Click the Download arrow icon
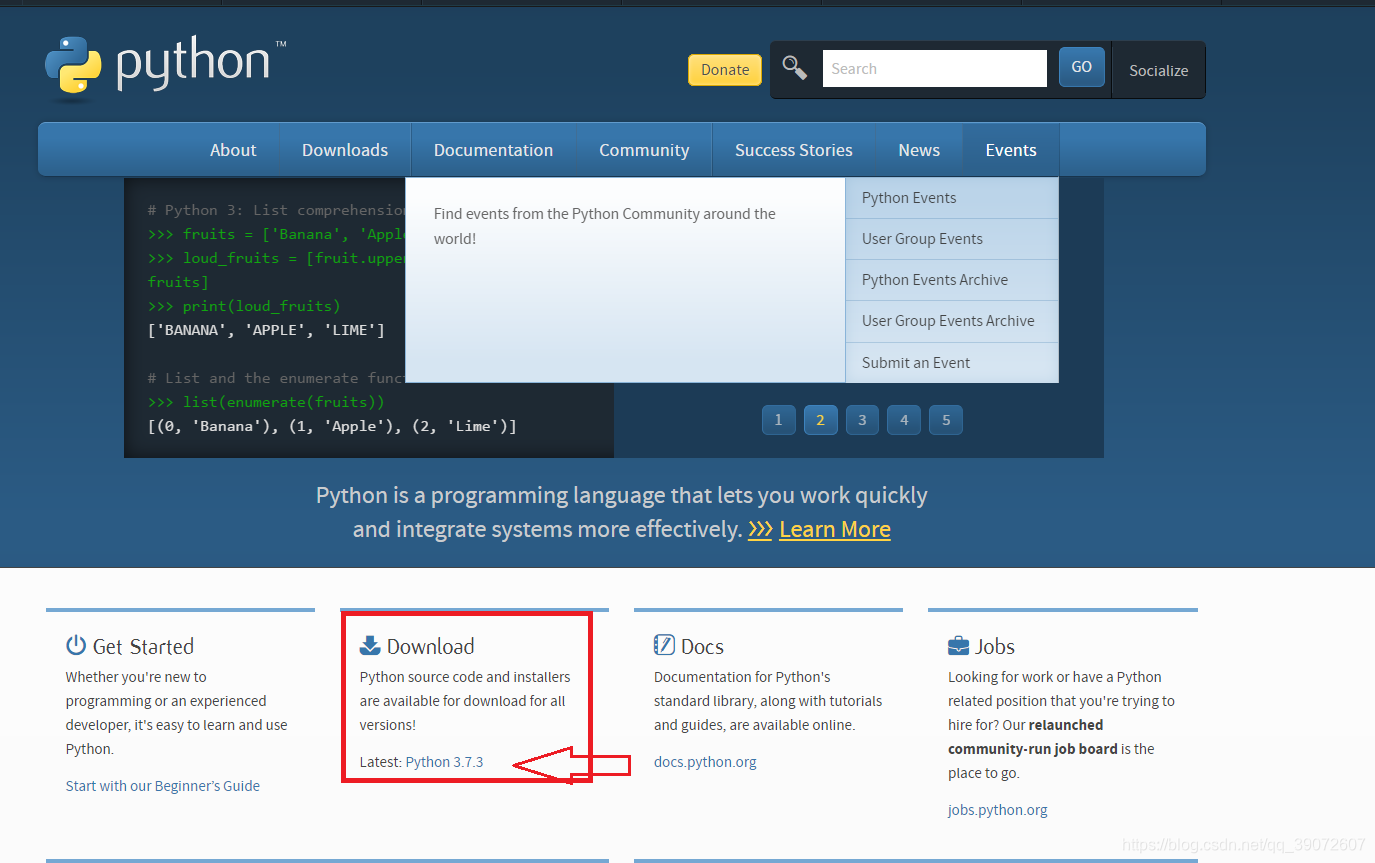Viewport: 1375px width, 863px height. click(370, 645)
